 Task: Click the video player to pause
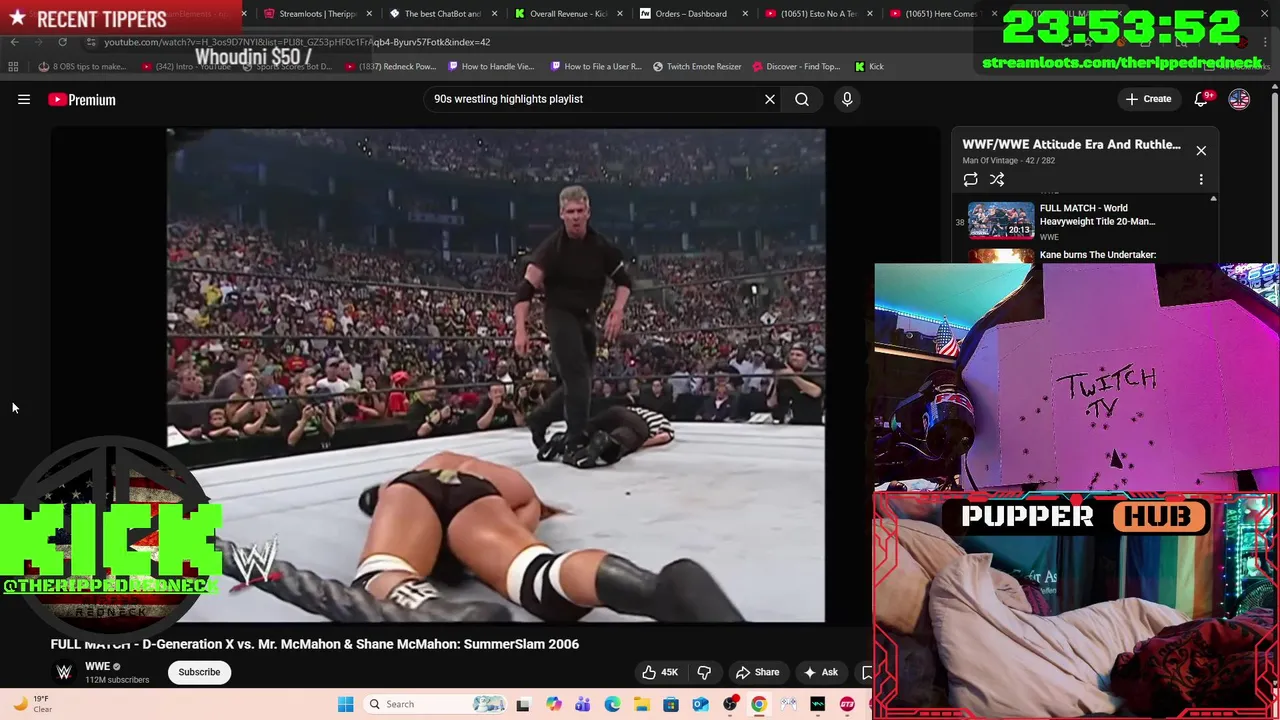pos(496,375)
